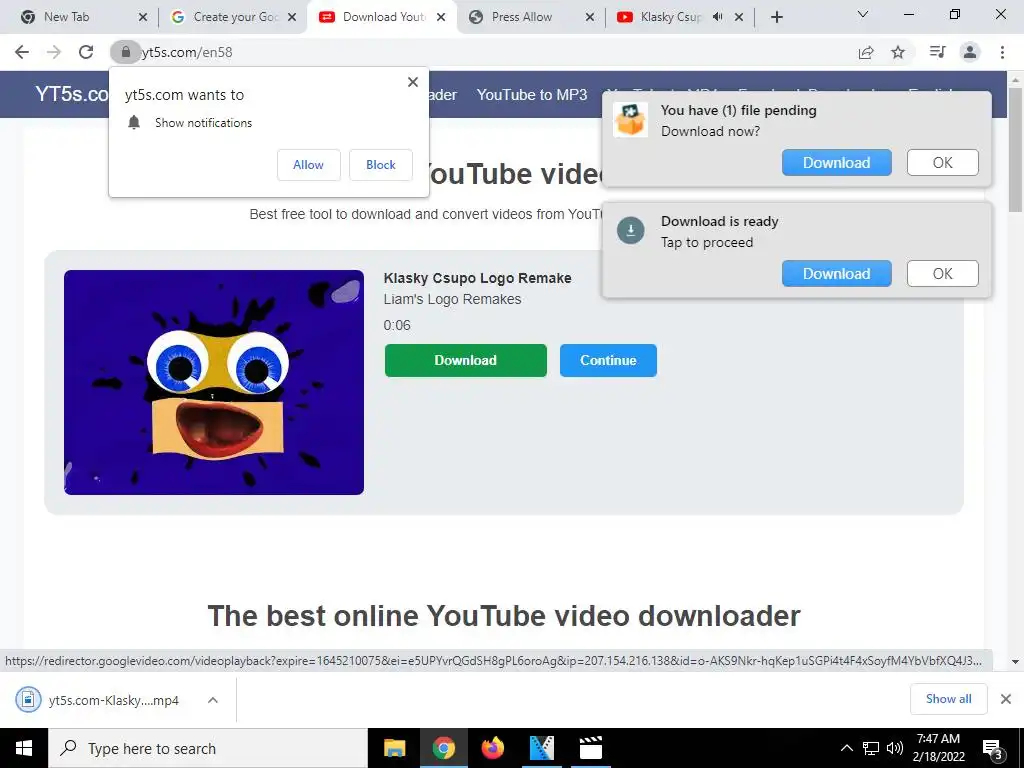1024x768 pixels.
Task: Bookmark this page with the star icon
Action: coord(898,52)
